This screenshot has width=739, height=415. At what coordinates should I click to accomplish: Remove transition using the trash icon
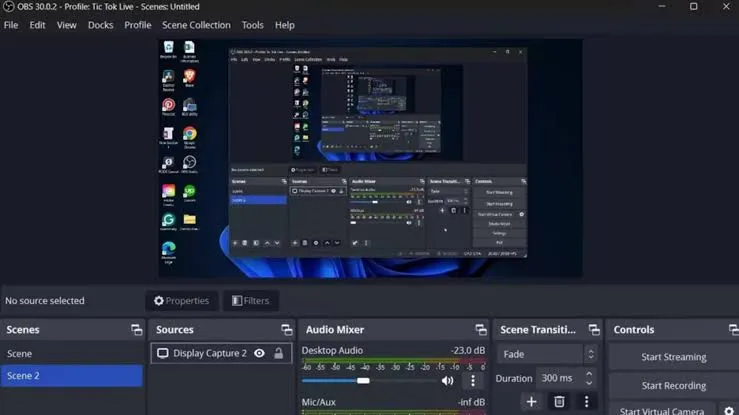pyautogui.click(x=559, y=402)
